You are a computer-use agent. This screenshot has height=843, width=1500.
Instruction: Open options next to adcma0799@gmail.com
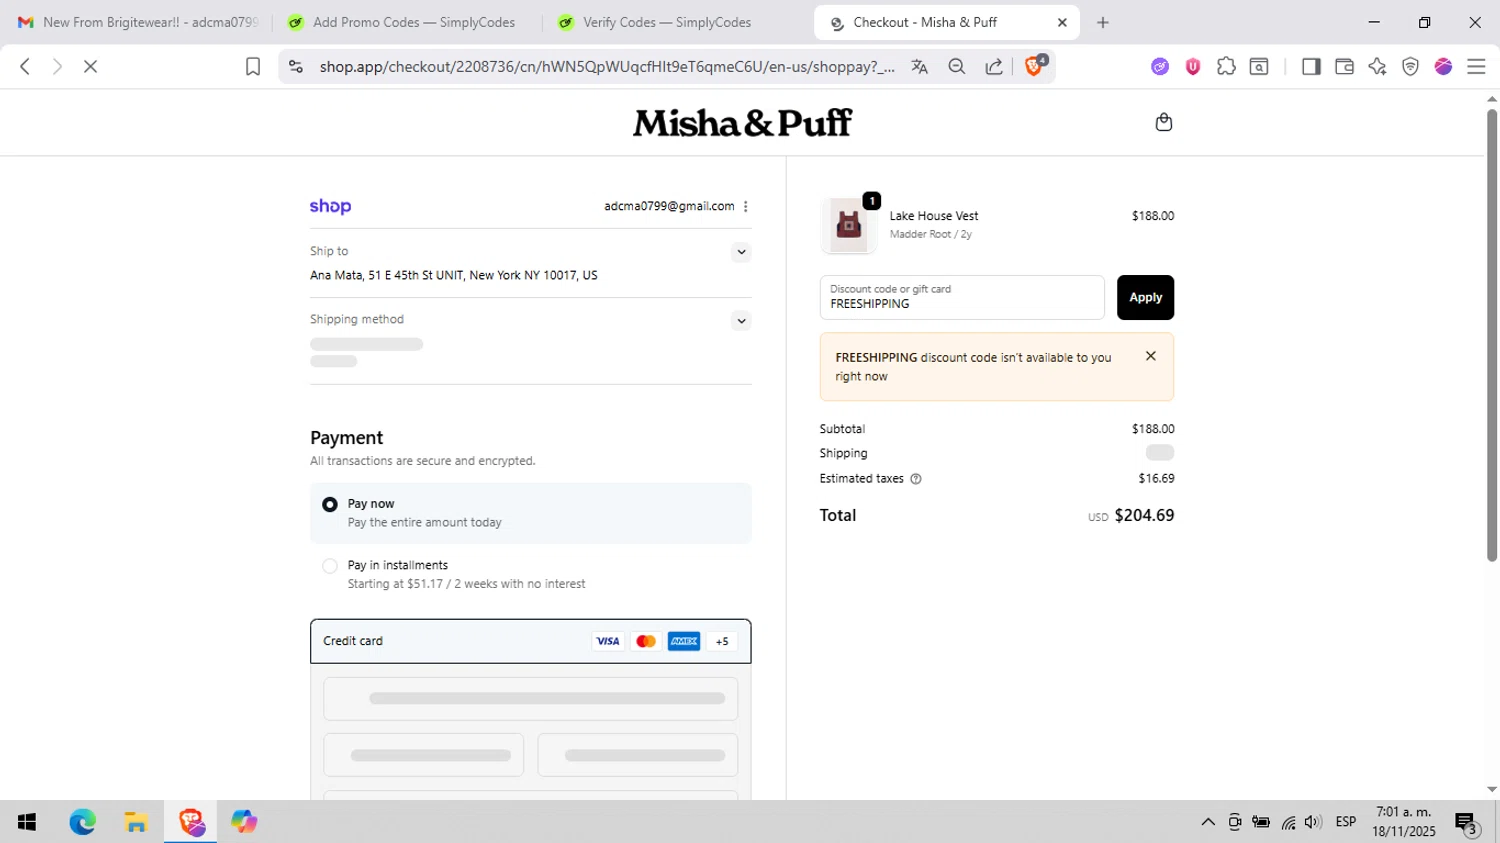pyautogui.click(x=746, y=206)
